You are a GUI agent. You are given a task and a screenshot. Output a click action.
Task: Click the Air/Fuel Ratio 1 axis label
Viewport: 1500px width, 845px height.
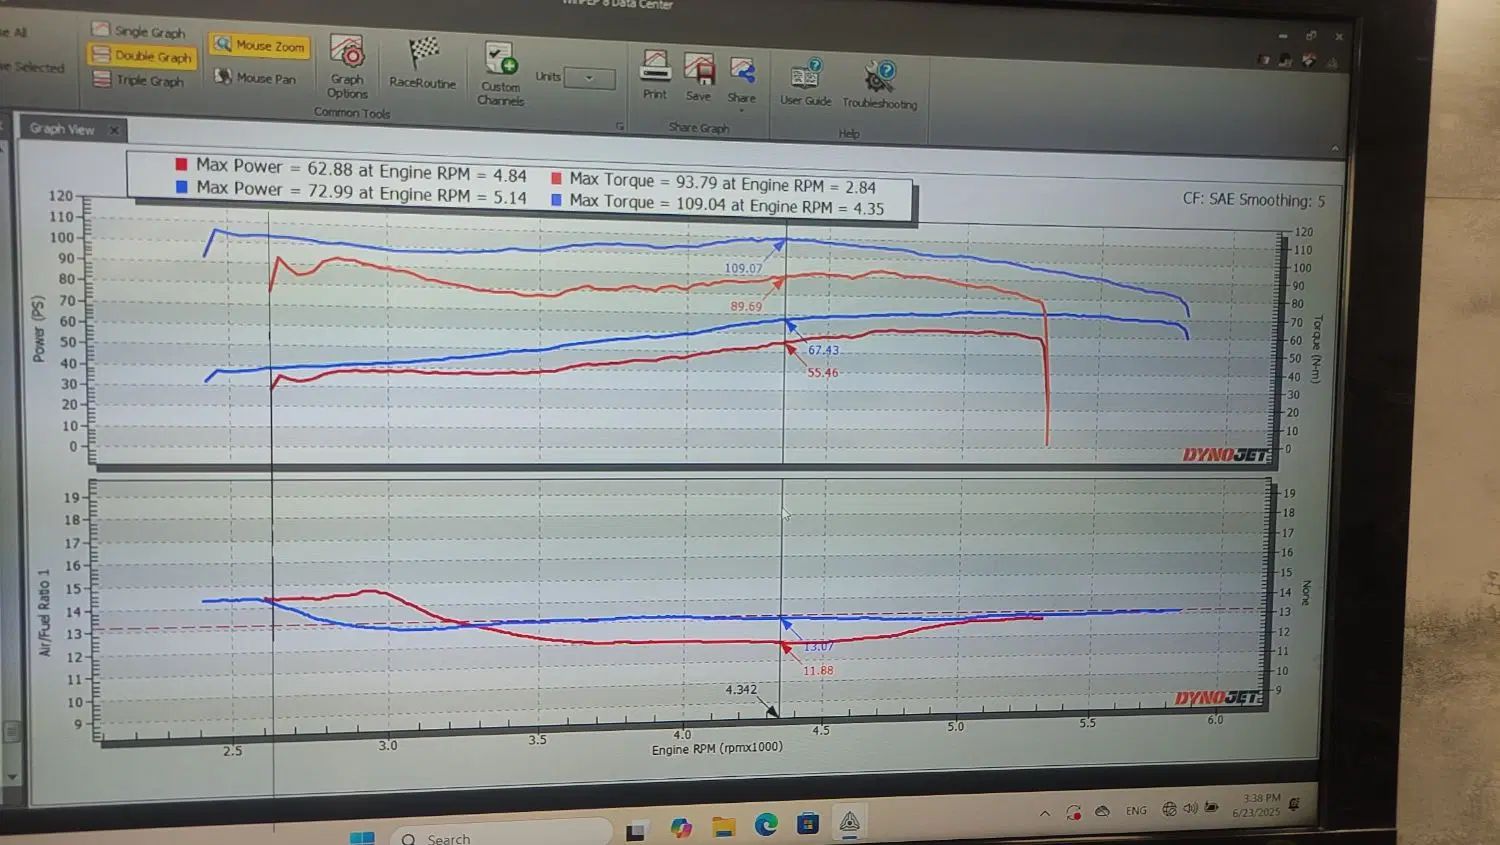44,612
